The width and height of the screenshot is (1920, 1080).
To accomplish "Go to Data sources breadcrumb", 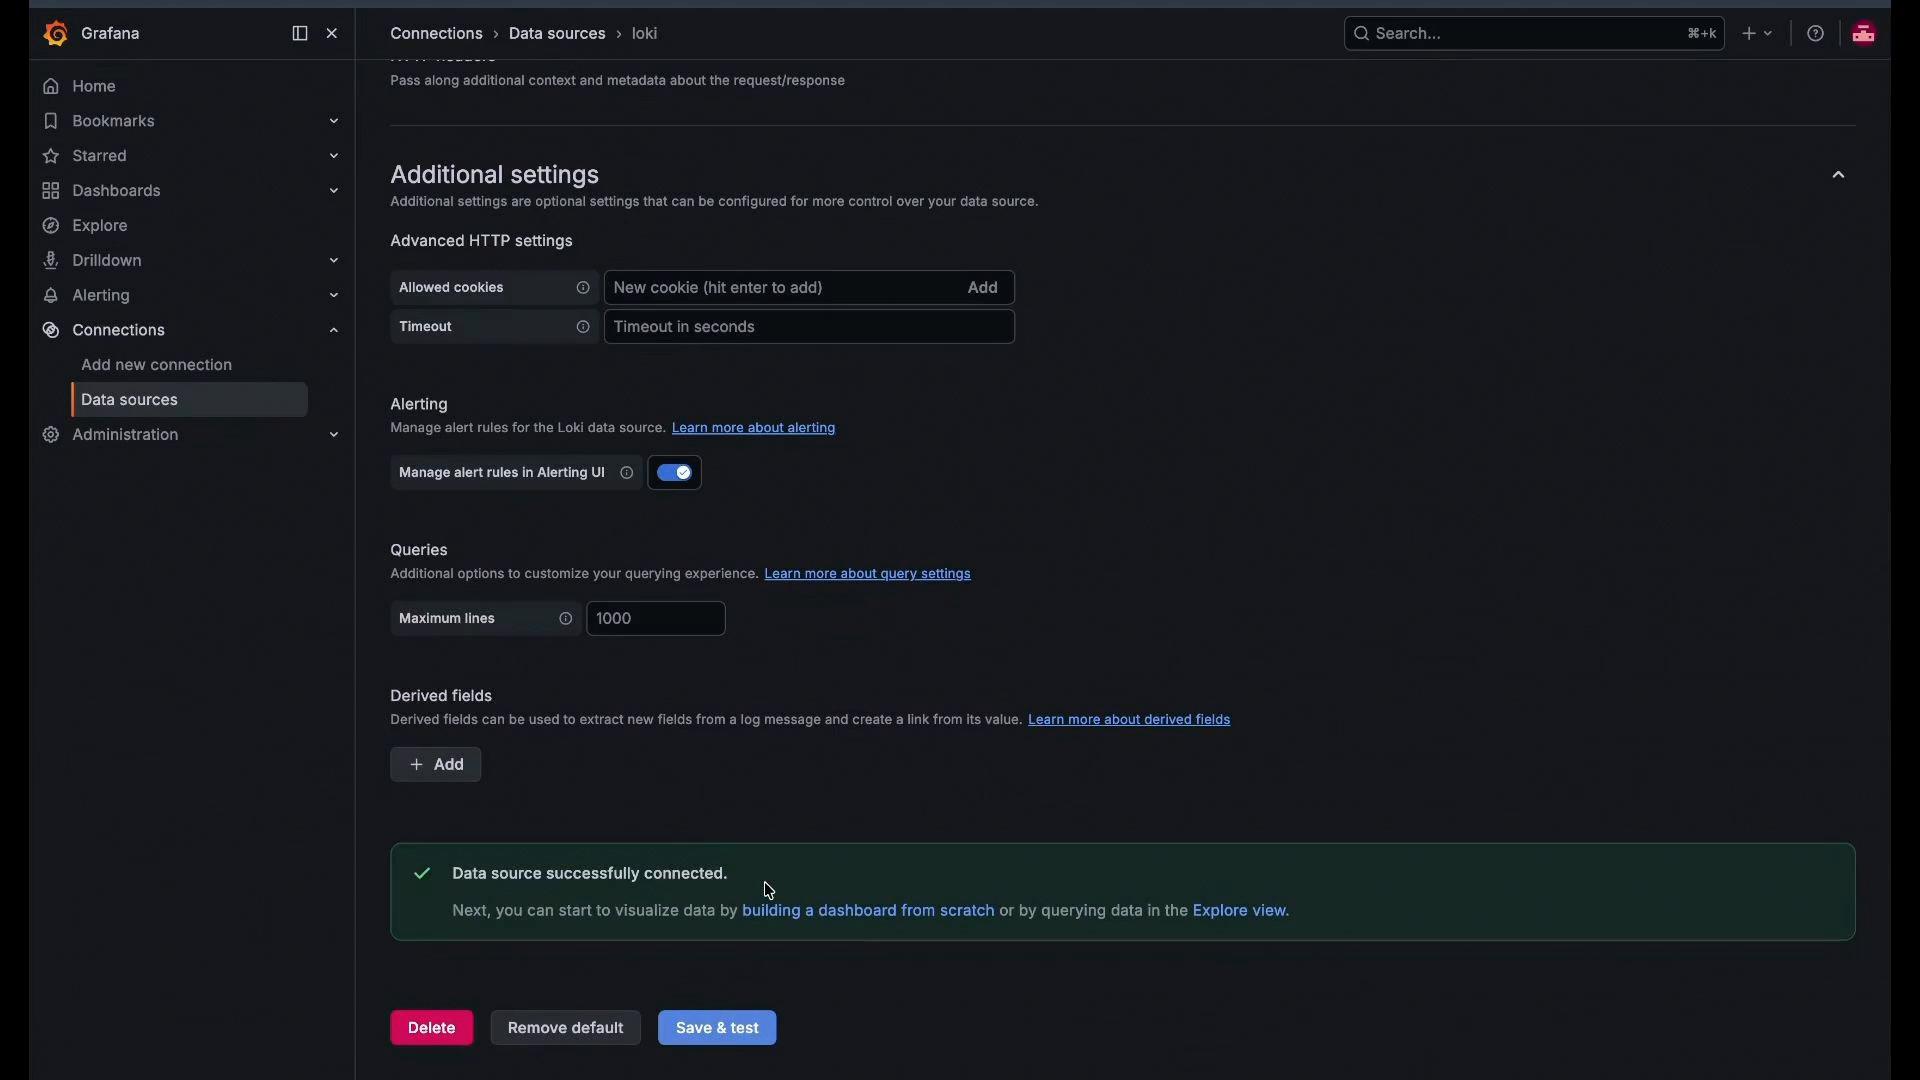I will pyautogui.click(x=557, y=34).
